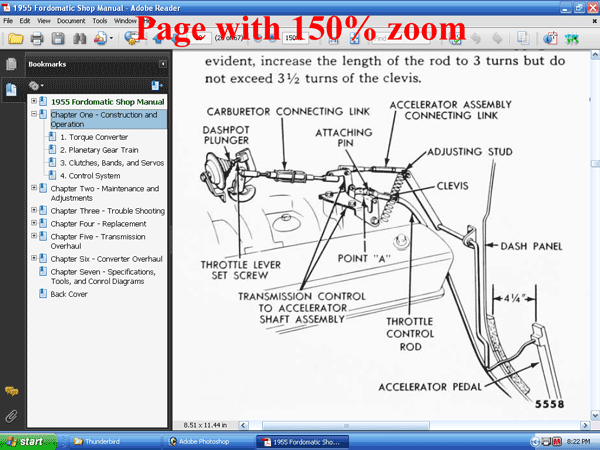Select Chapter Three - Trouble Shooting bookmark

tap(108, 211)
